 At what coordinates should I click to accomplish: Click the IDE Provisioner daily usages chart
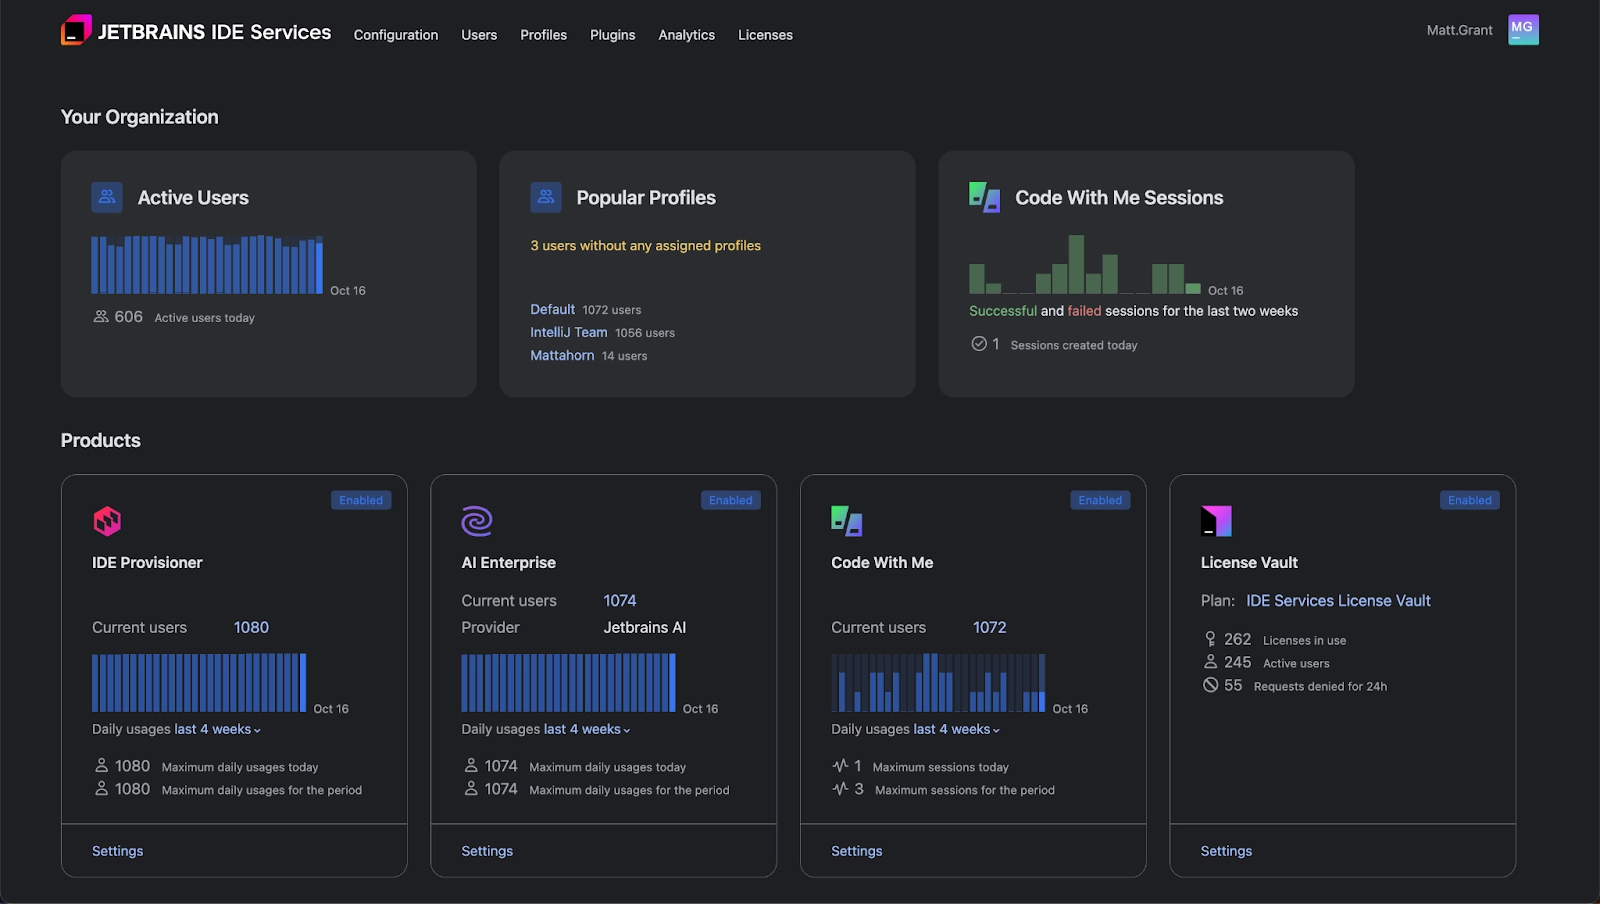199,683
